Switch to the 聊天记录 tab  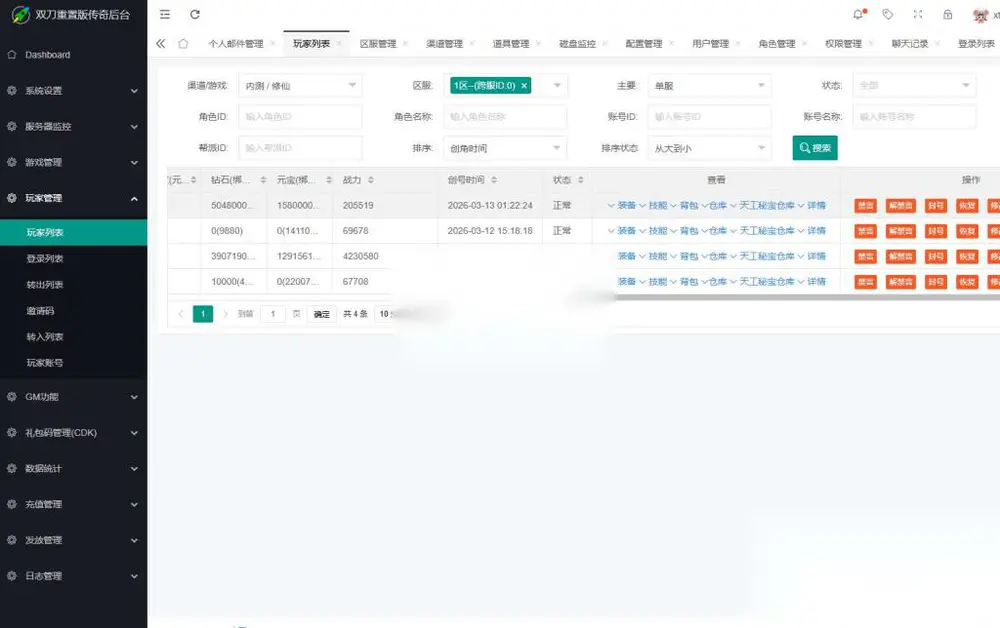[910, 43]
